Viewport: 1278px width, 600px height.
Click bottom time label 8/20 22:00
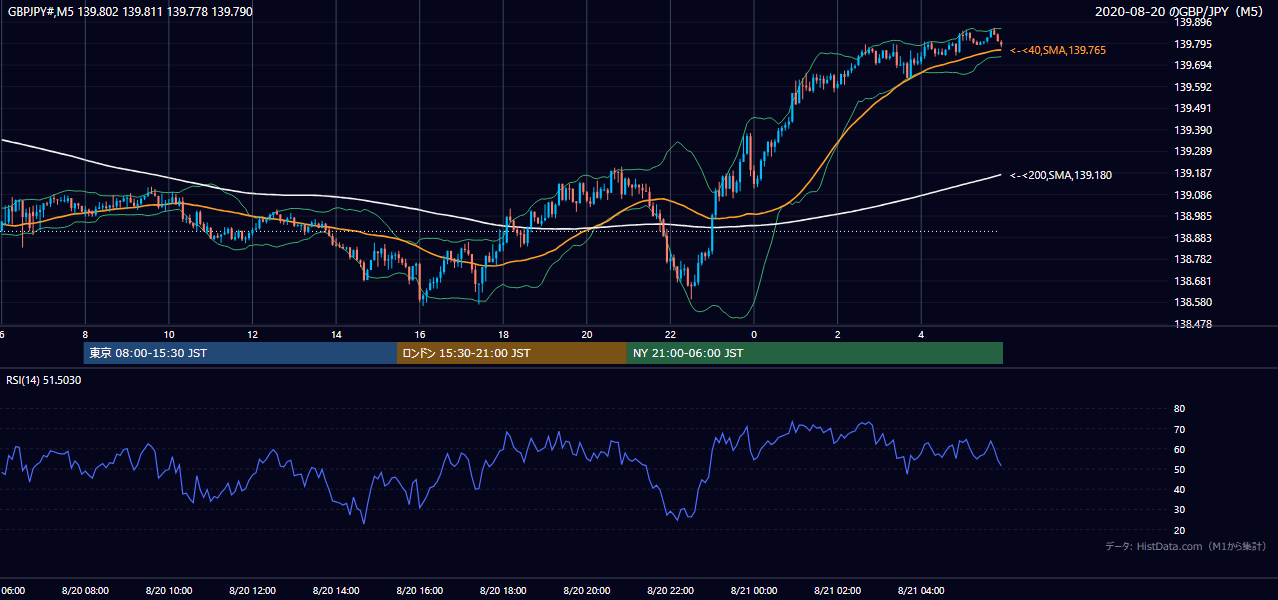point(670,591)
